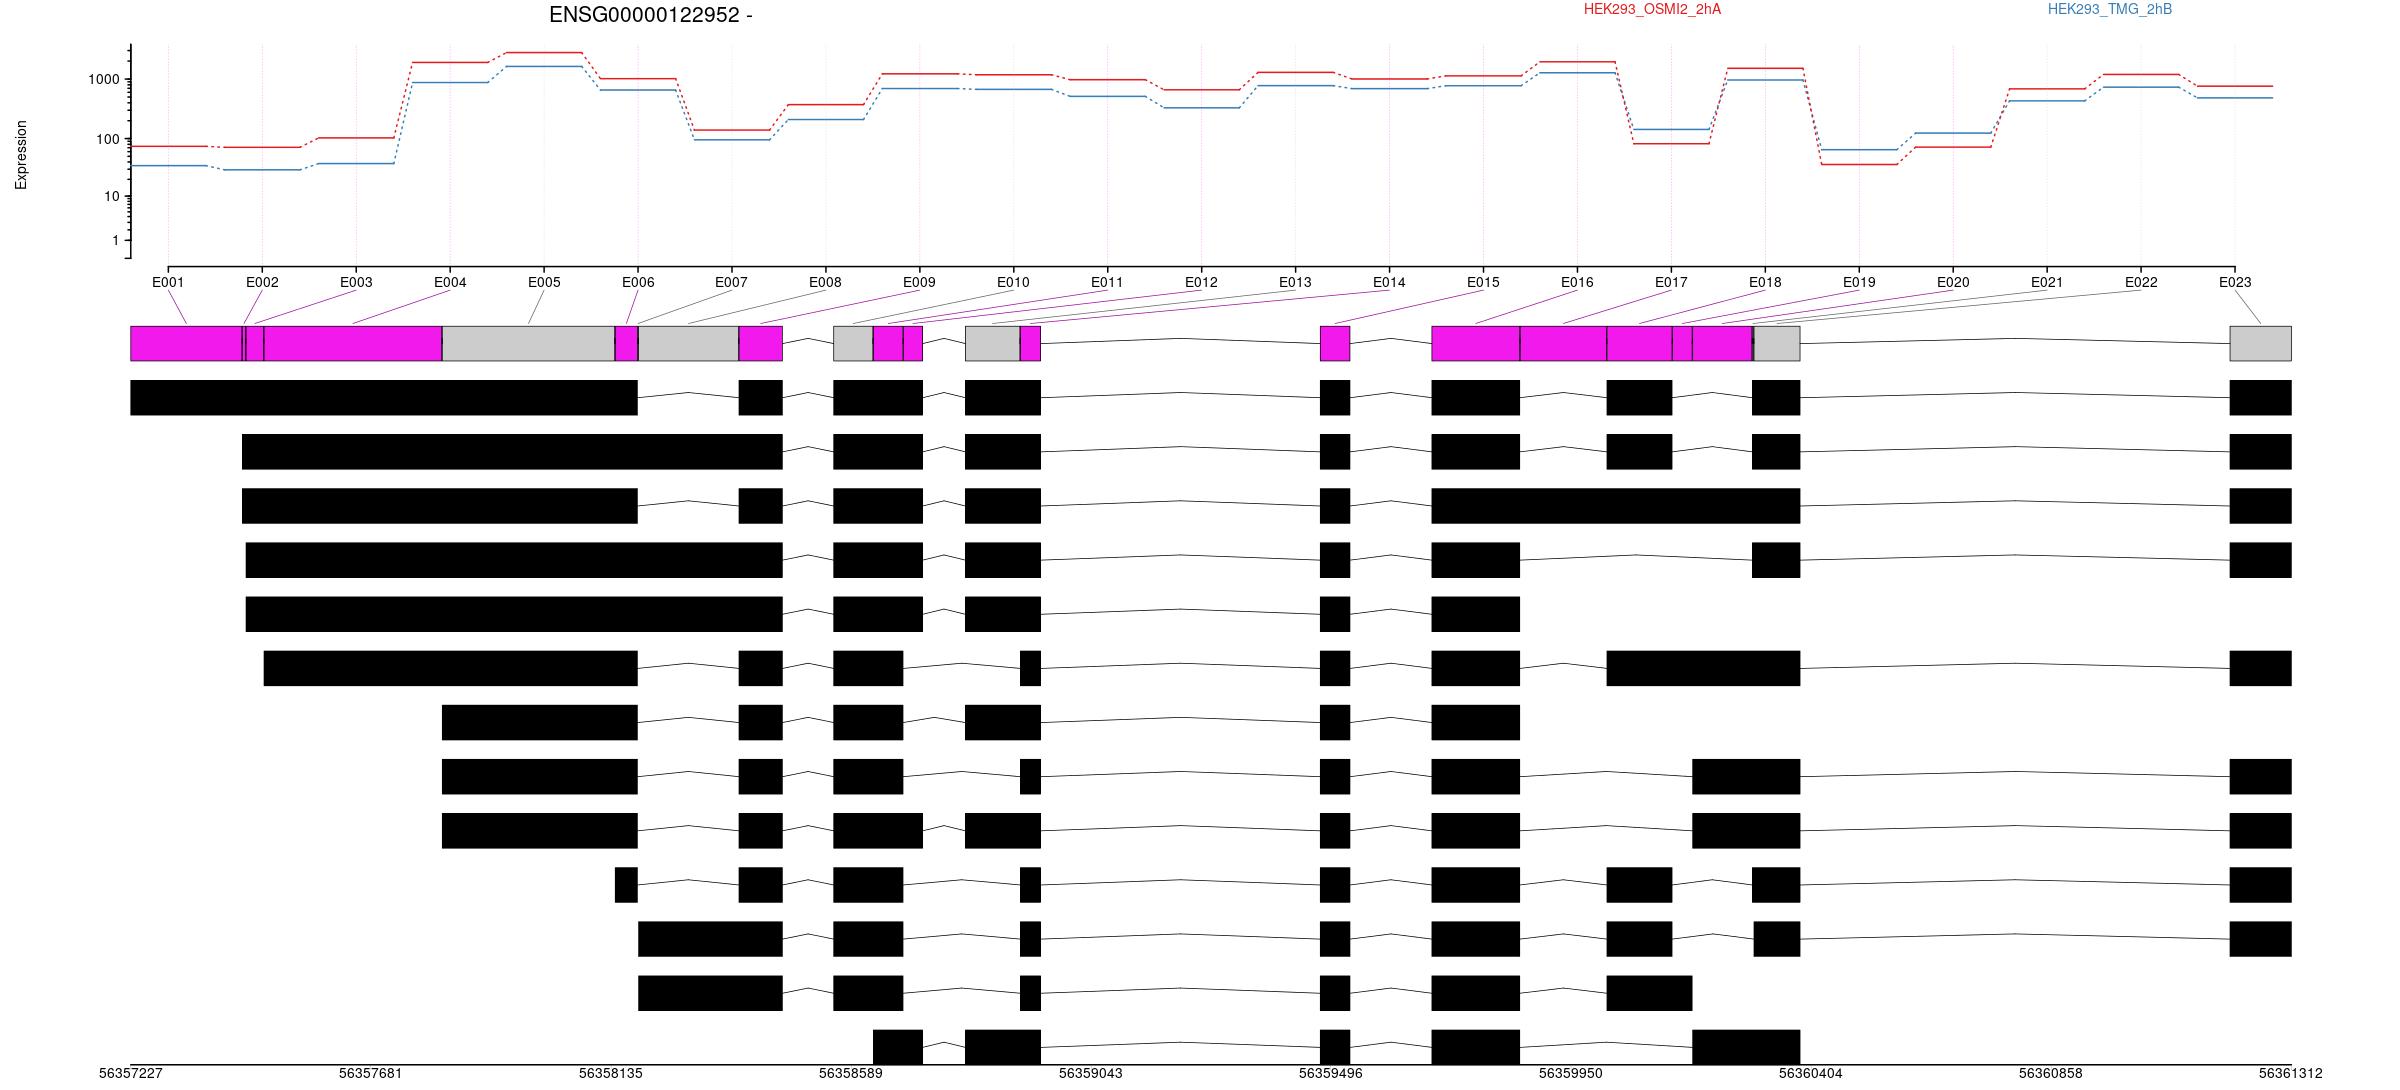Click y-axis tick value 1000
2400x1090 pixels.
(105, 80)
